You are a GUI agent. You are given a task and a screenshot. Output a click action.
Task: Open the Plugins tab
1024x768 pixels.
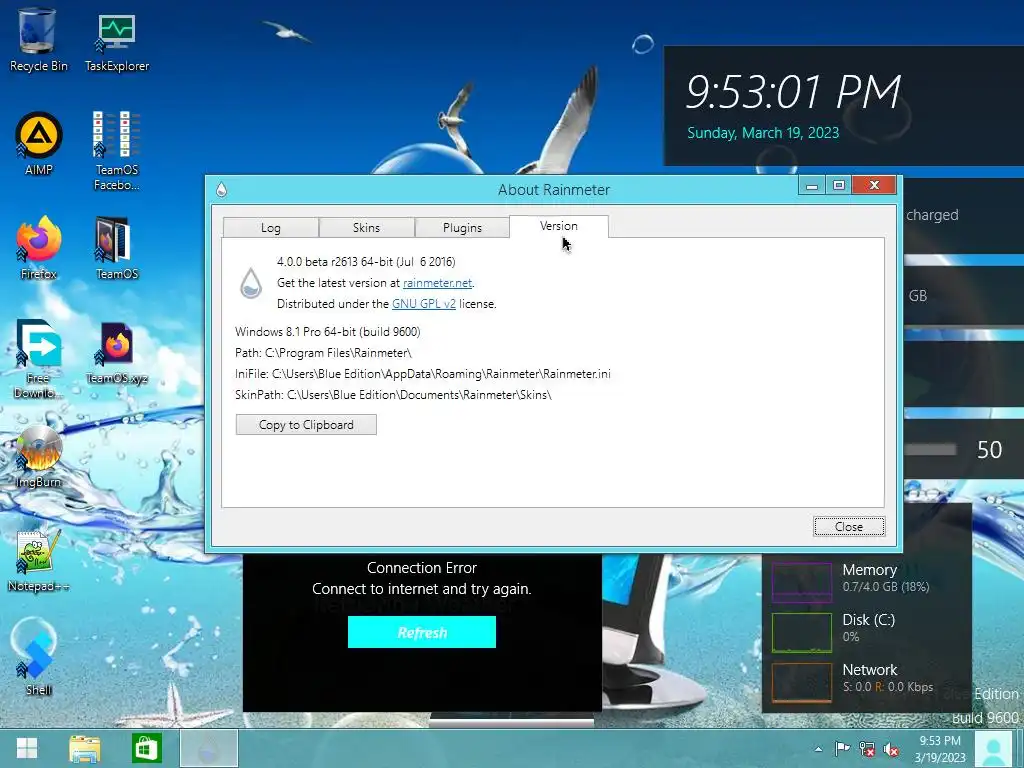coord(462,227)
